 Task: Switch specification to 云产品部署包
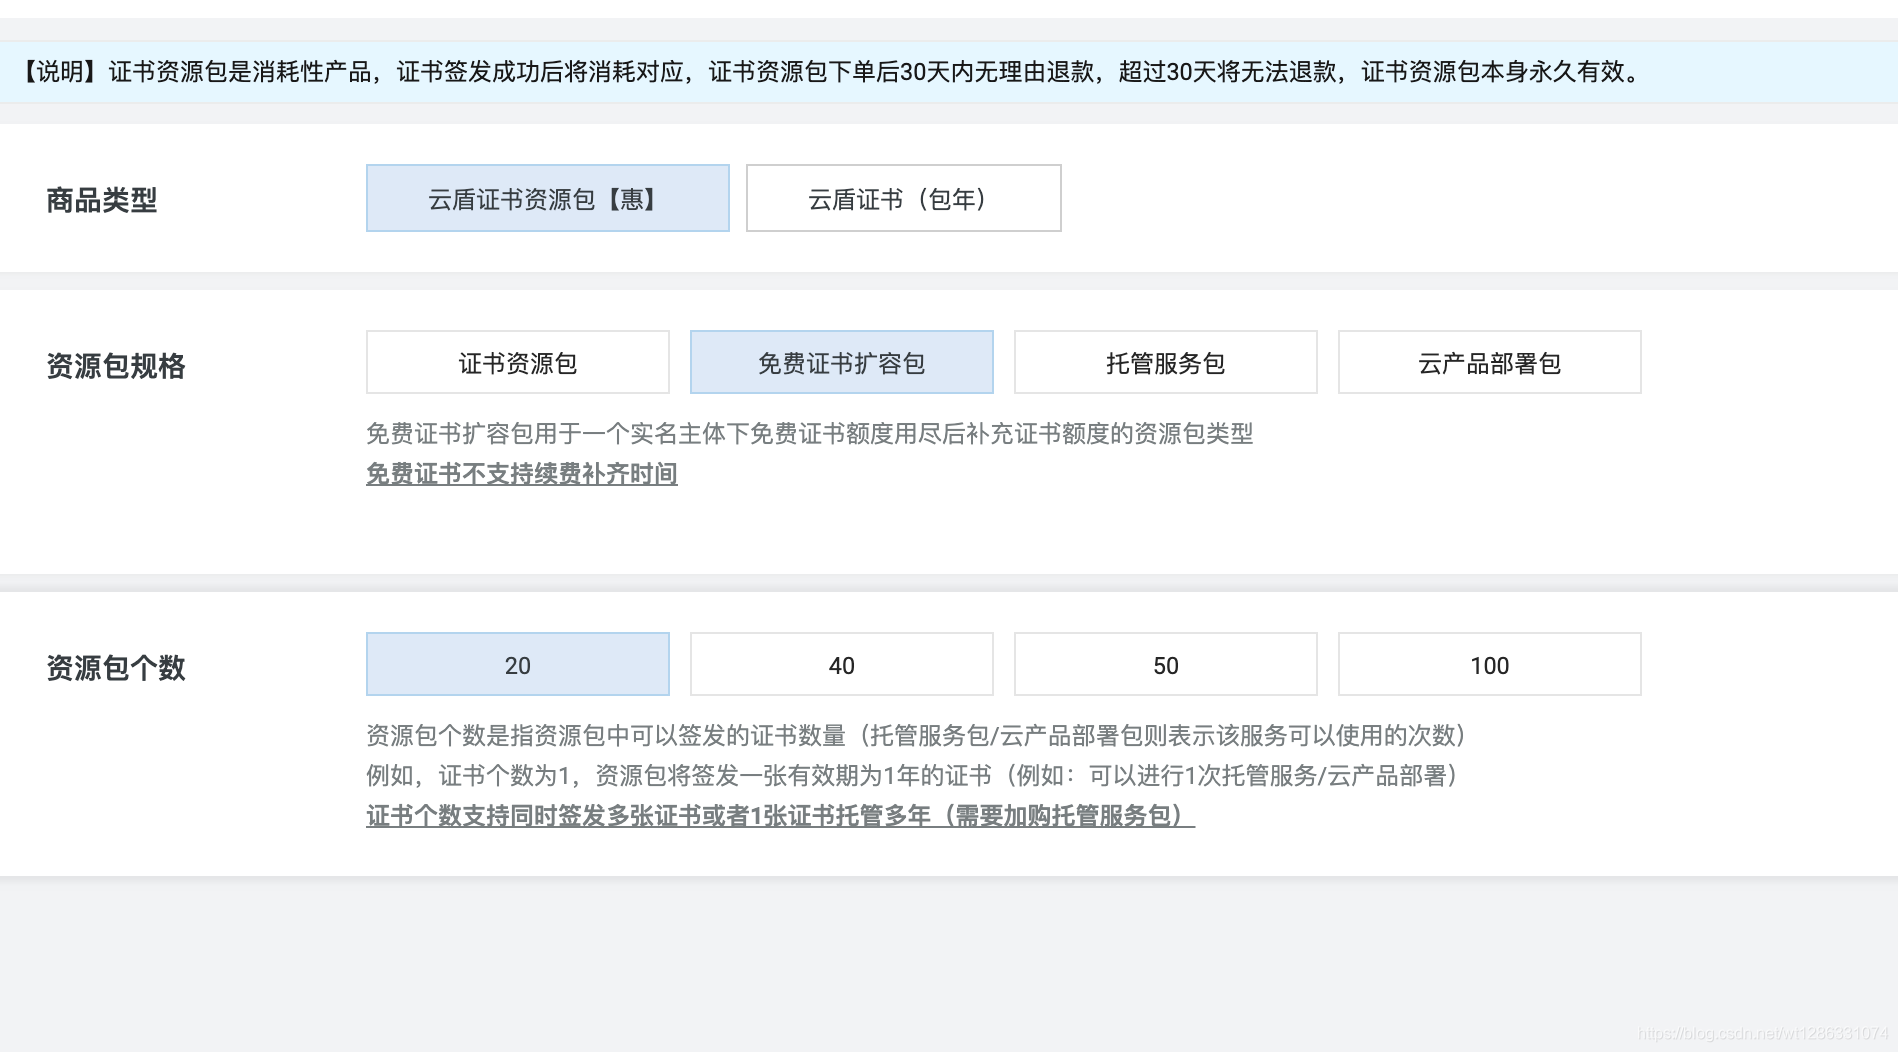(1489, 362)
